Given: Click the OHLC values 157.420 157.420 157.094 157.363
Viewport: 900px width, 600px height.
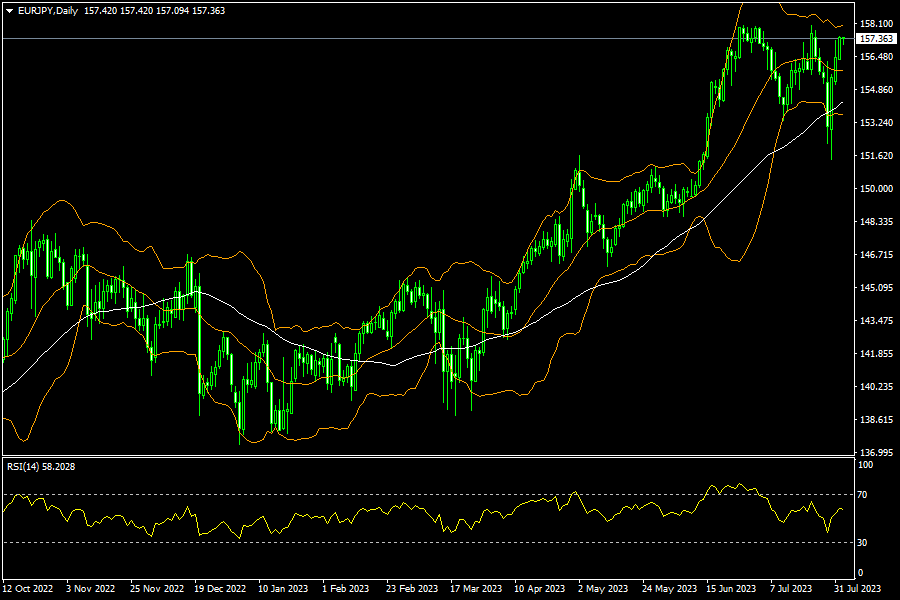Looking at the screenshot, I should (154, 11).
